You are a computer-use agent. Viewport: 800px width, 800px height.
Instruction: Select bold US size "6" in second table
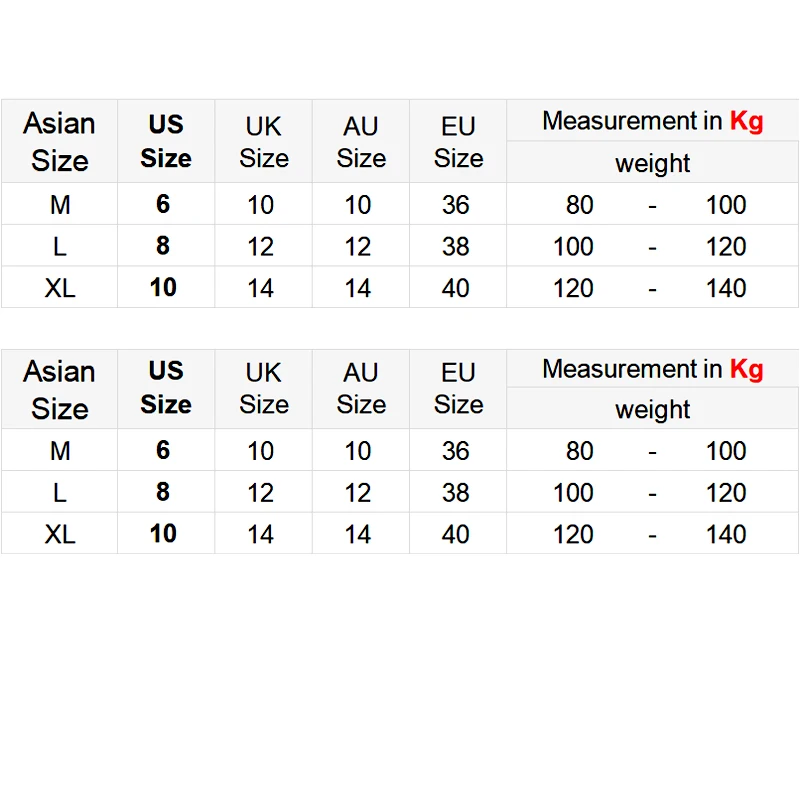click(163, 451)
